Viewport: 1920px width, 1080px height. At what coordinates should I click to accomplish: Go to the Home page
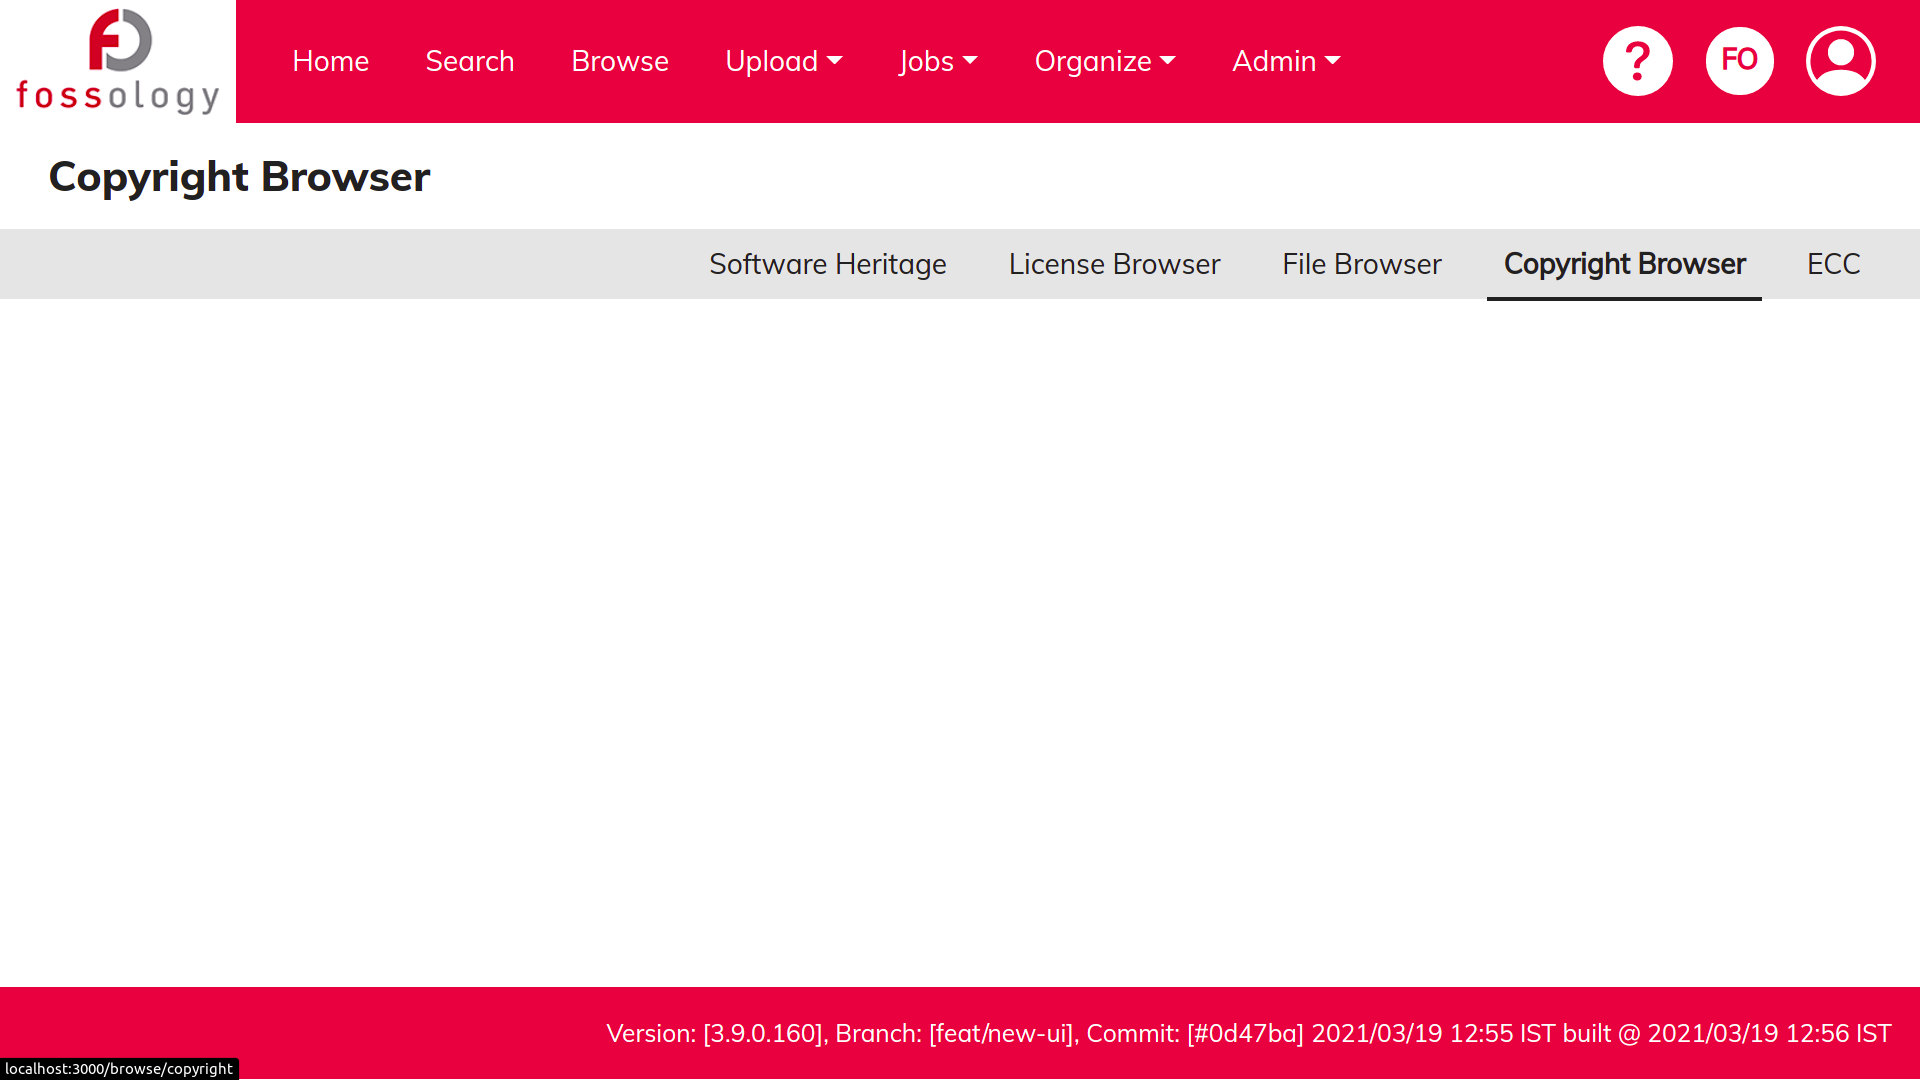click(x=331, y=61)
